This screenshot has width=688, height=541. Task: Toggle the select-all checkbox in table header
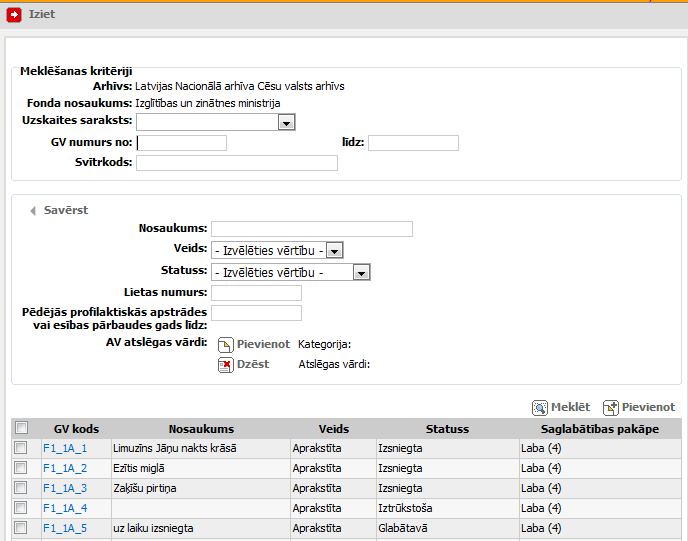[21, 429]
